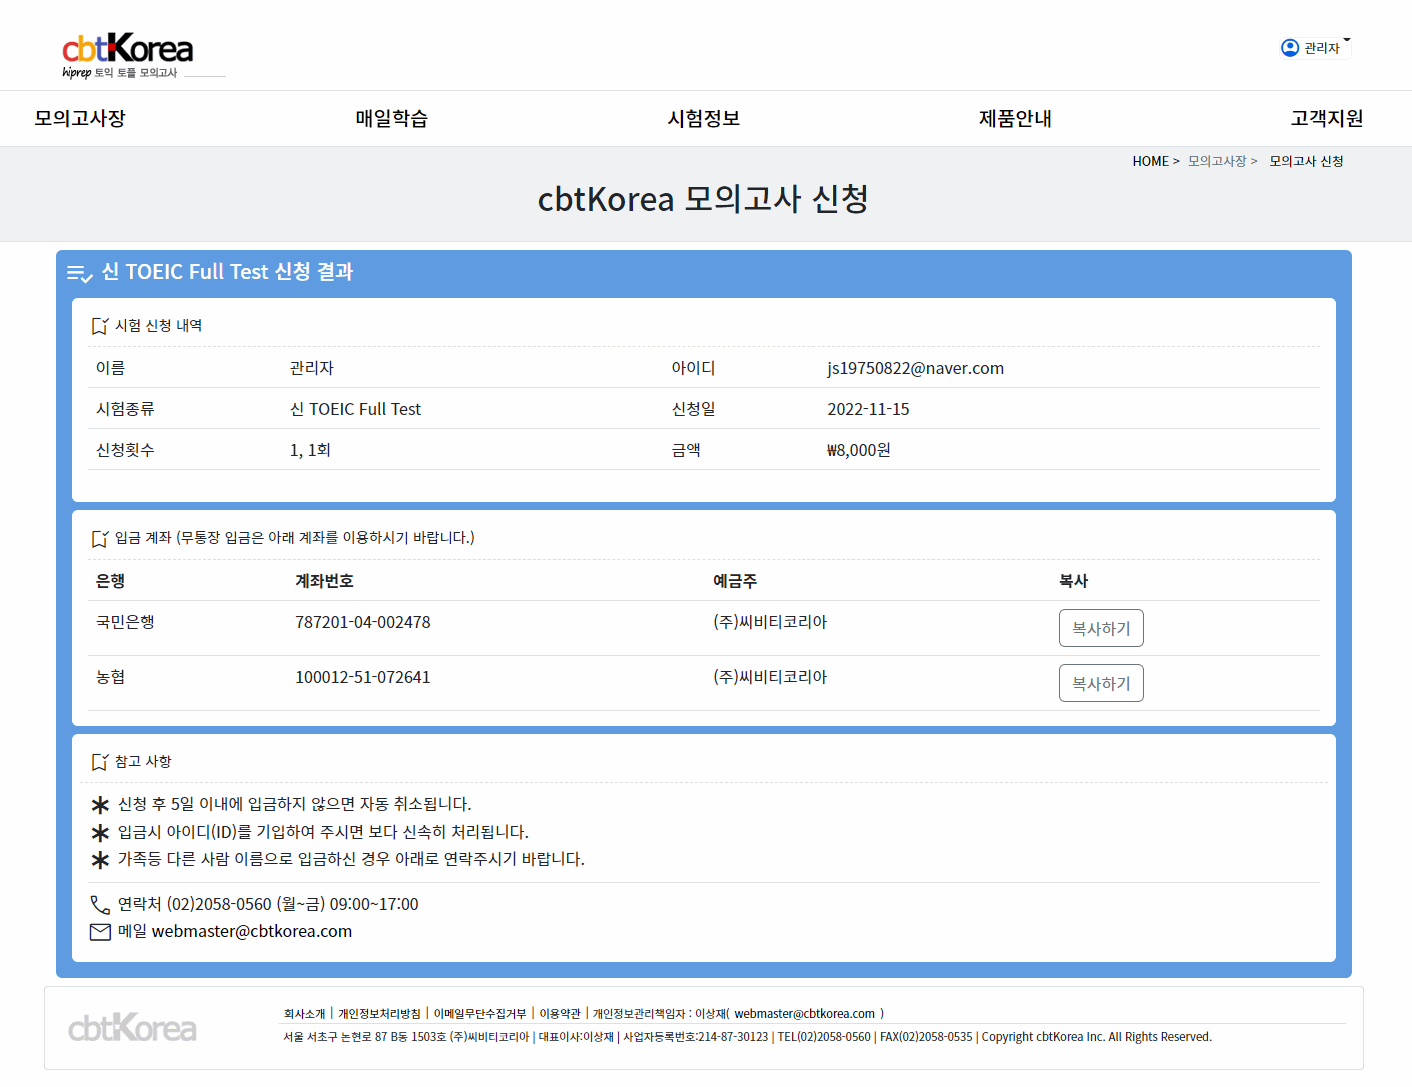
Task: Select account number 100012-51-072641
Action: (363, 677)
